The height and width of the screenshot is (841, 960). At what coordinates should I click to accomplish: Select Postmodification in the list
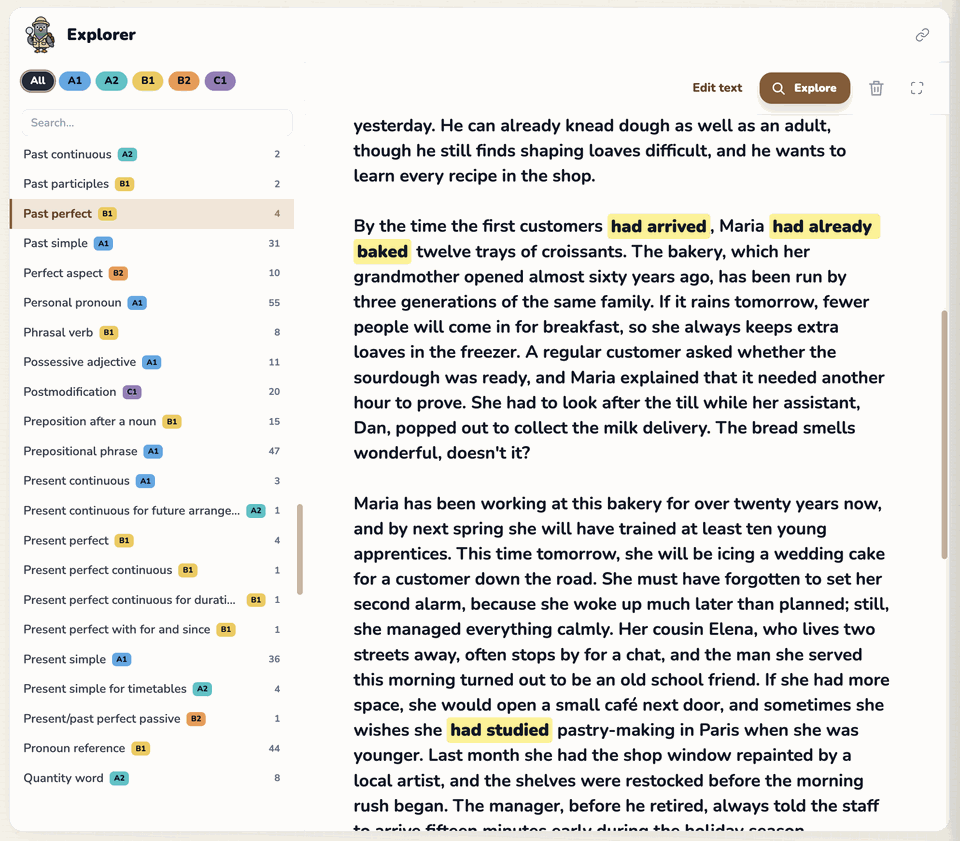pos(152,392)
